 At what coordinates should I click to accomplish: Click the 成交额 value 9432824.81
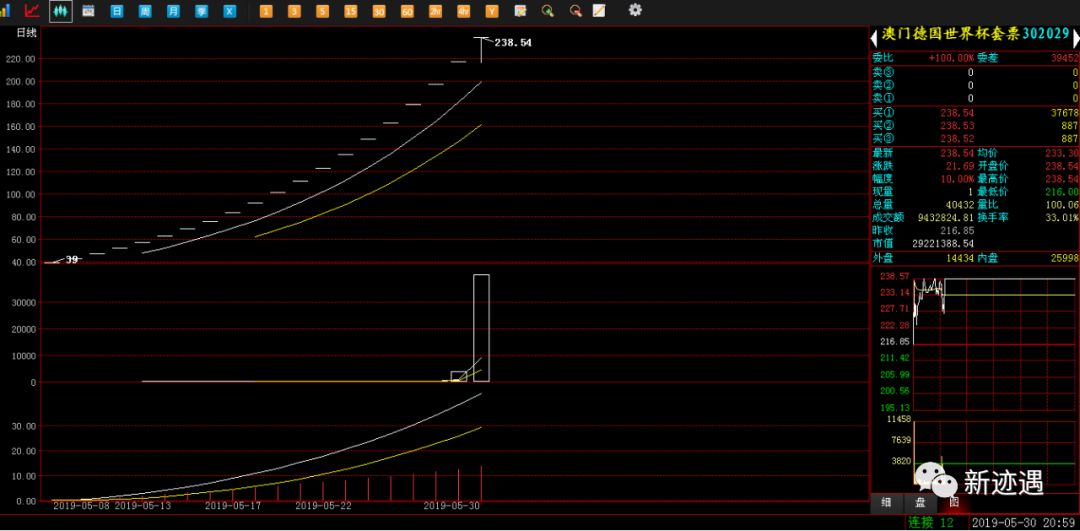[x=946, y=218]
